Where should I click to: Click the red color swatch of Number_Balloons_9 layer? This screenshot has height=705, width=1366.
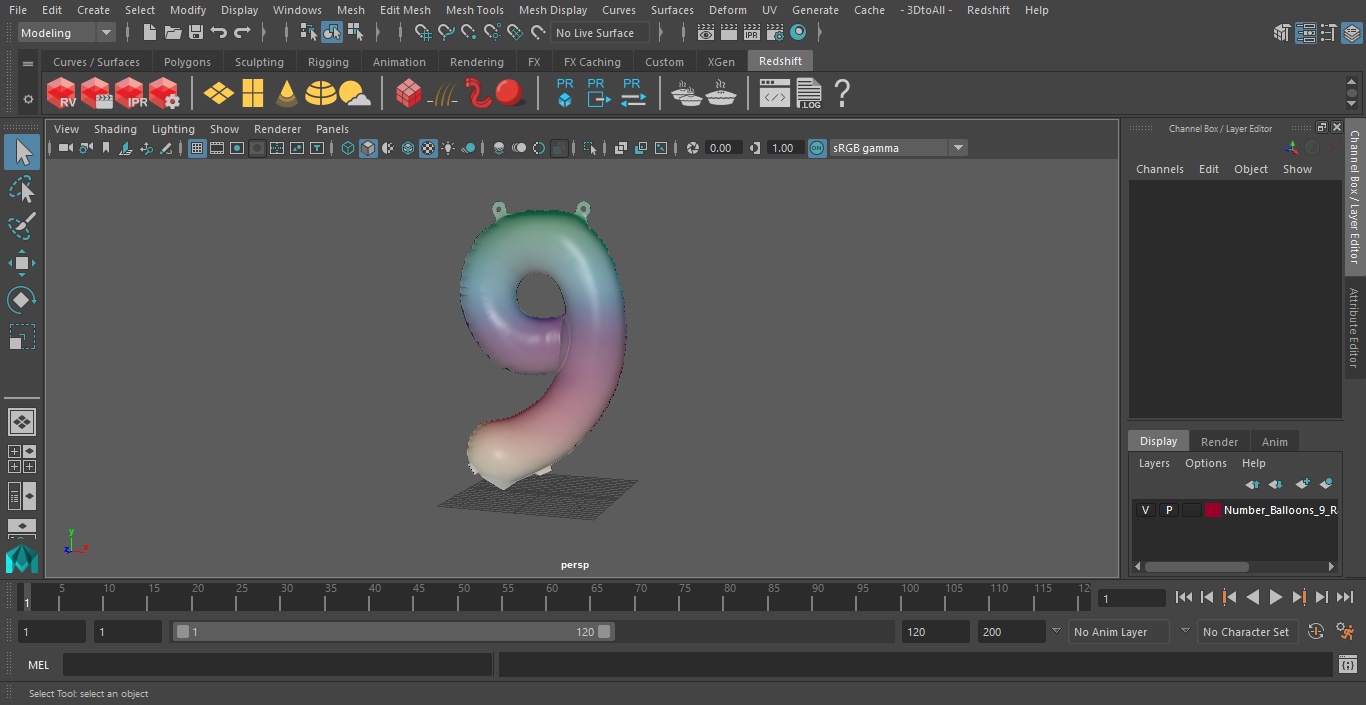(x=1213, y=510)
